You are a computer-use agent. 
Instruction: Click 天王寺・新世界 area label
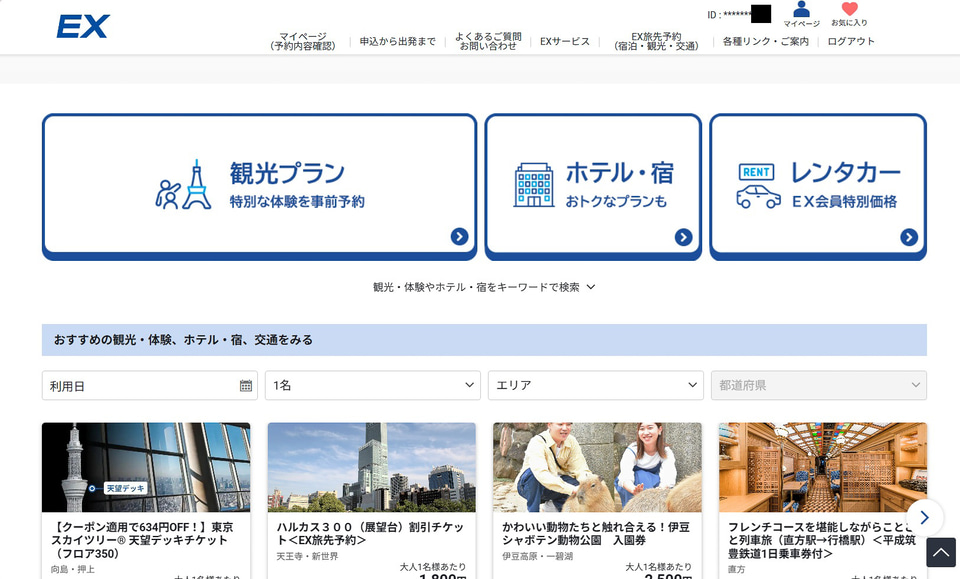(x=307, y=556)
